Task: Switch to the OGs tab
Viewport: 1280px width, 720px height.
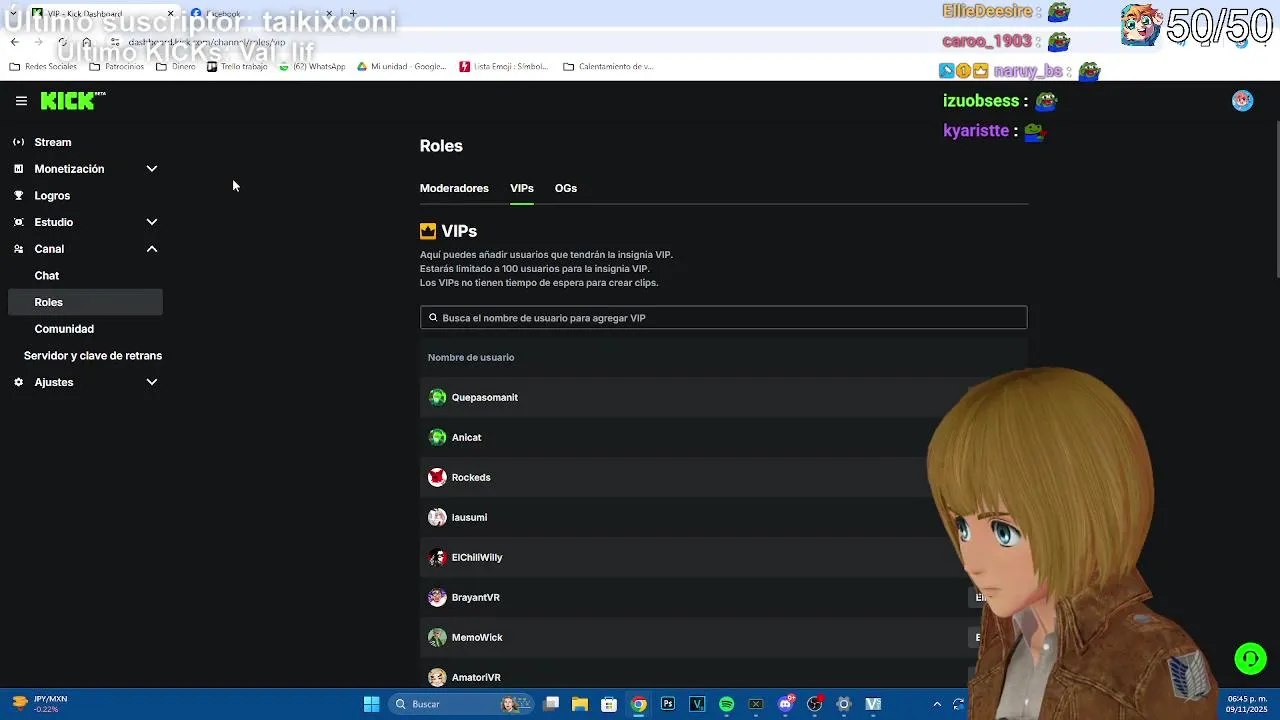Action: pyautogui.click(x=566, y=188)
